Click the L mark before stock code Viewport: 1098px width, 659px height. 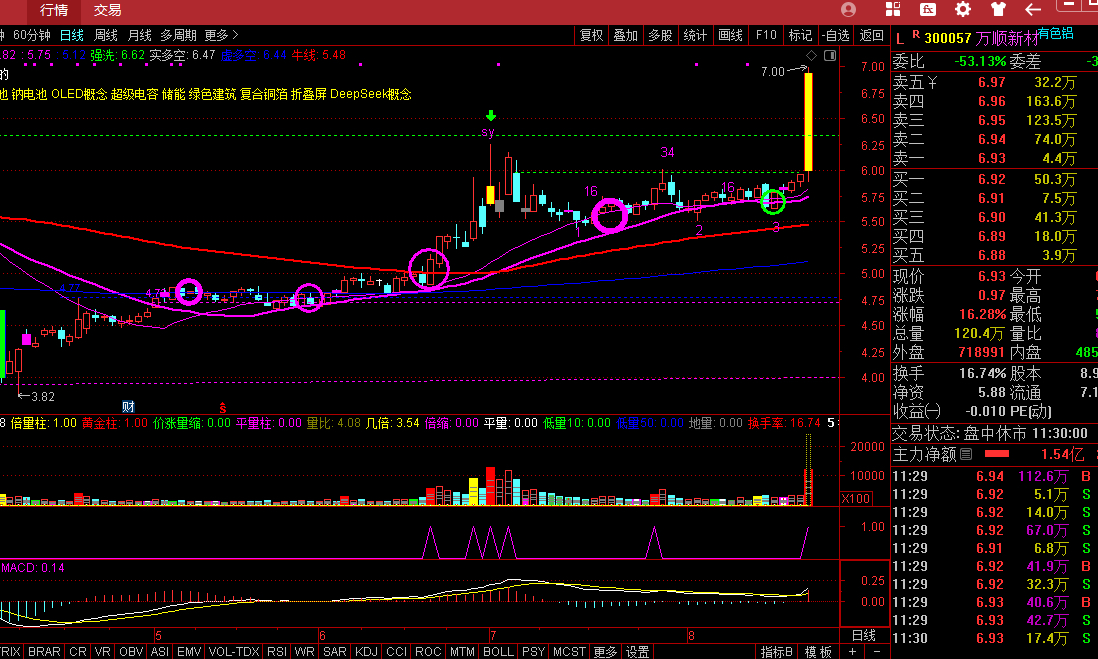(x=900, y=39)
